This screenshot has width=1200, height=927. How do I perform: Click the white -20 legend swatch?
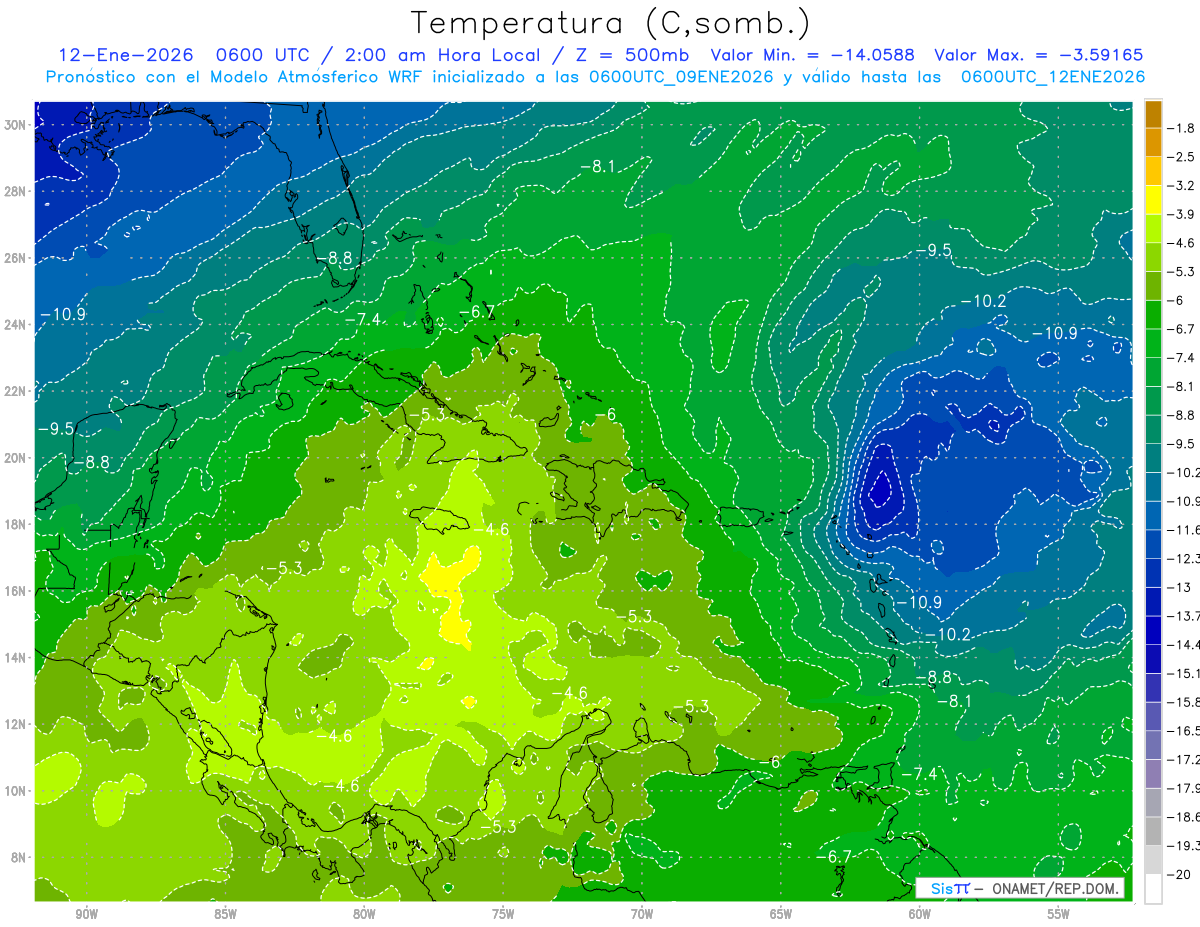pos(1153,888)
